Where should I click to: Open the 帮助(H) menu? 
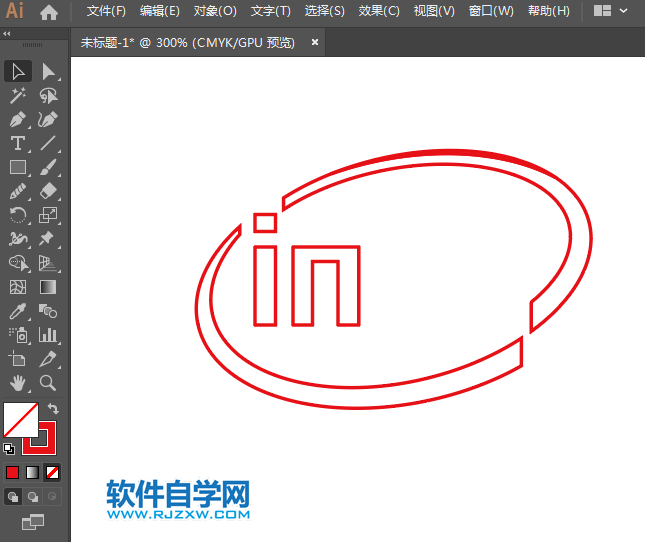(549, 11)
